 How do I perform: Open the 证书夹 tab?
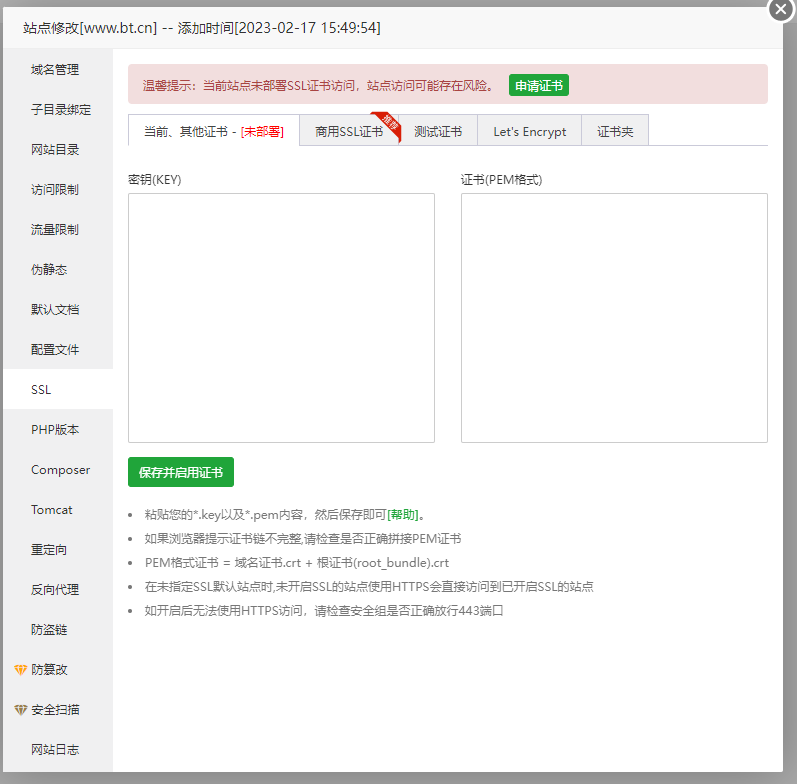coord(615,131)
